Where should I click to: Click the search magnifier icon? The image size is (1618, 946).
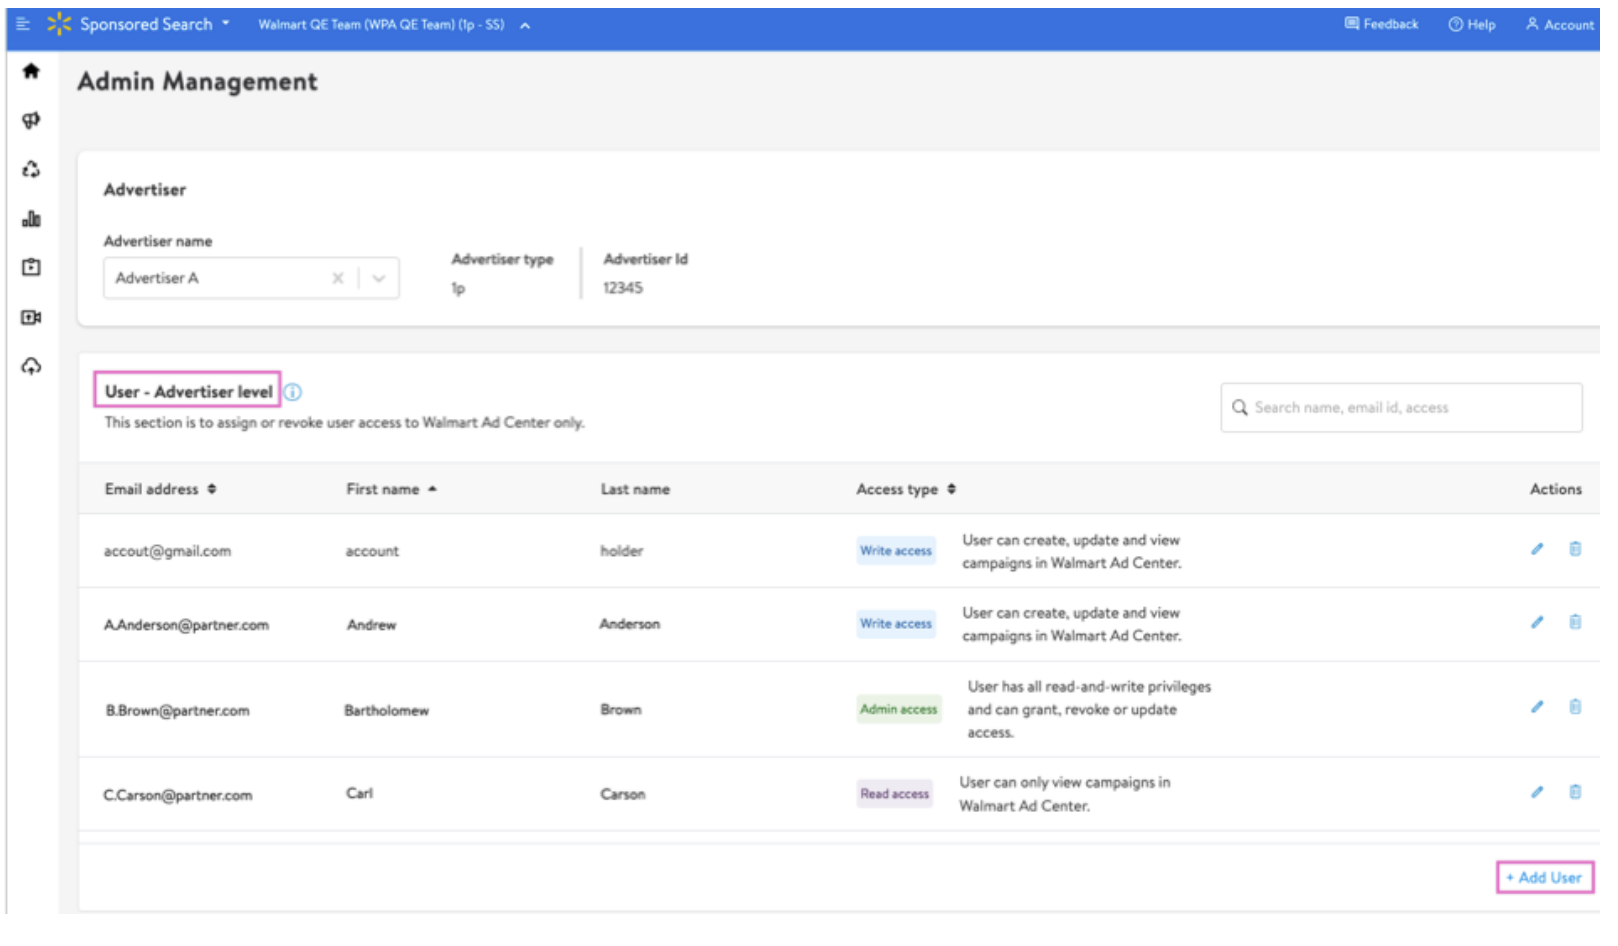pos(1240,408)
